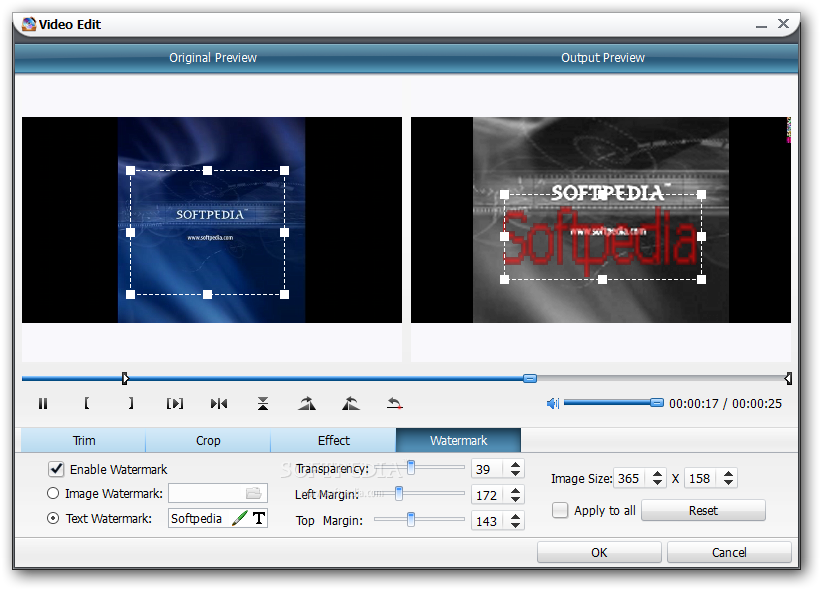
Task: Open font settings T icon
Action: tap(259, 518)
